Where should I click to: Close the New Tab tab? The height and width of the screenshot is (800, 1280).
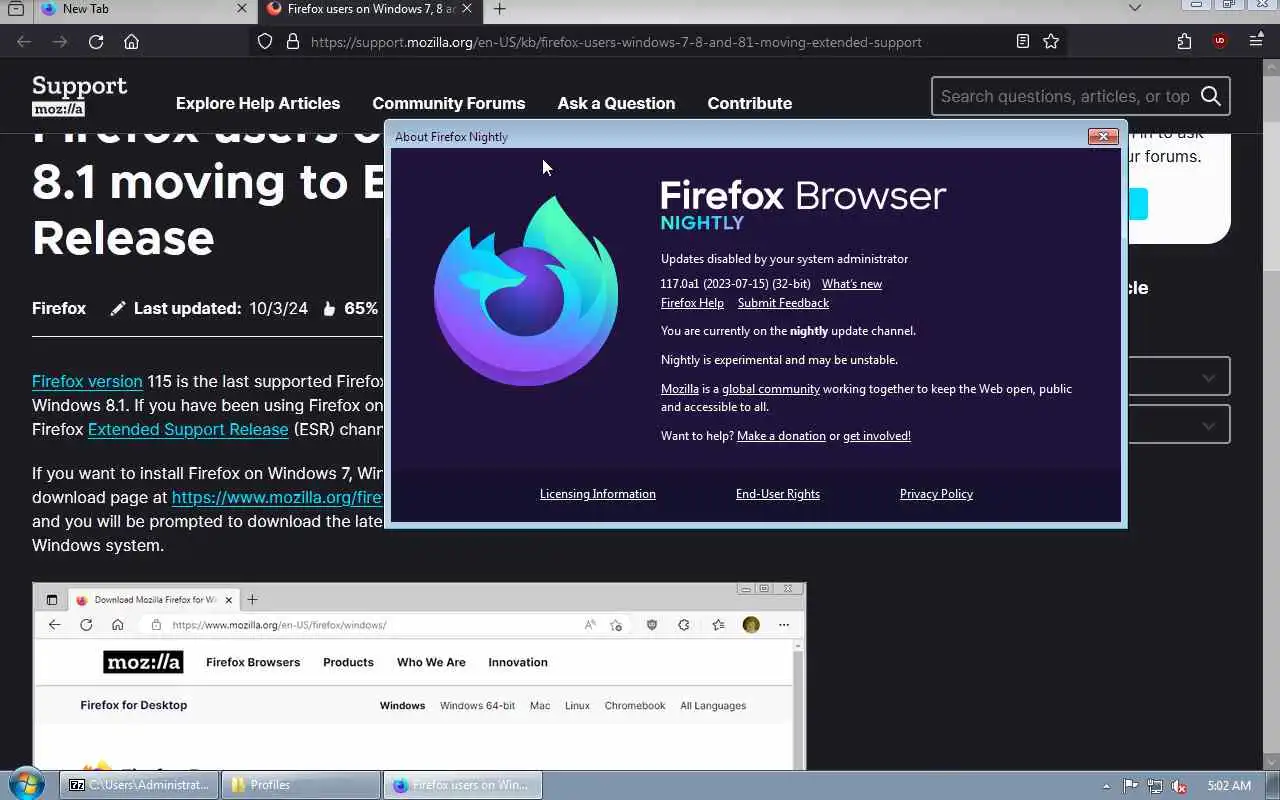(x=242, y=9)
